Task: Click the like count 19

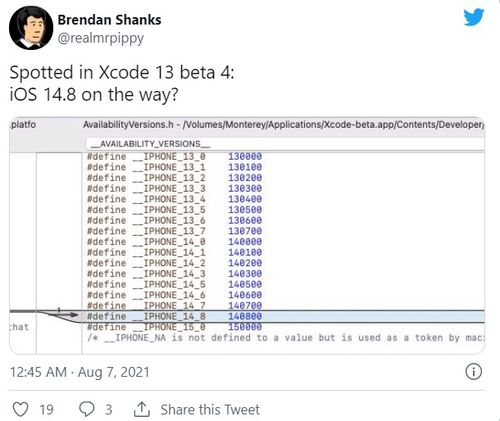Action: coord(46,410)
